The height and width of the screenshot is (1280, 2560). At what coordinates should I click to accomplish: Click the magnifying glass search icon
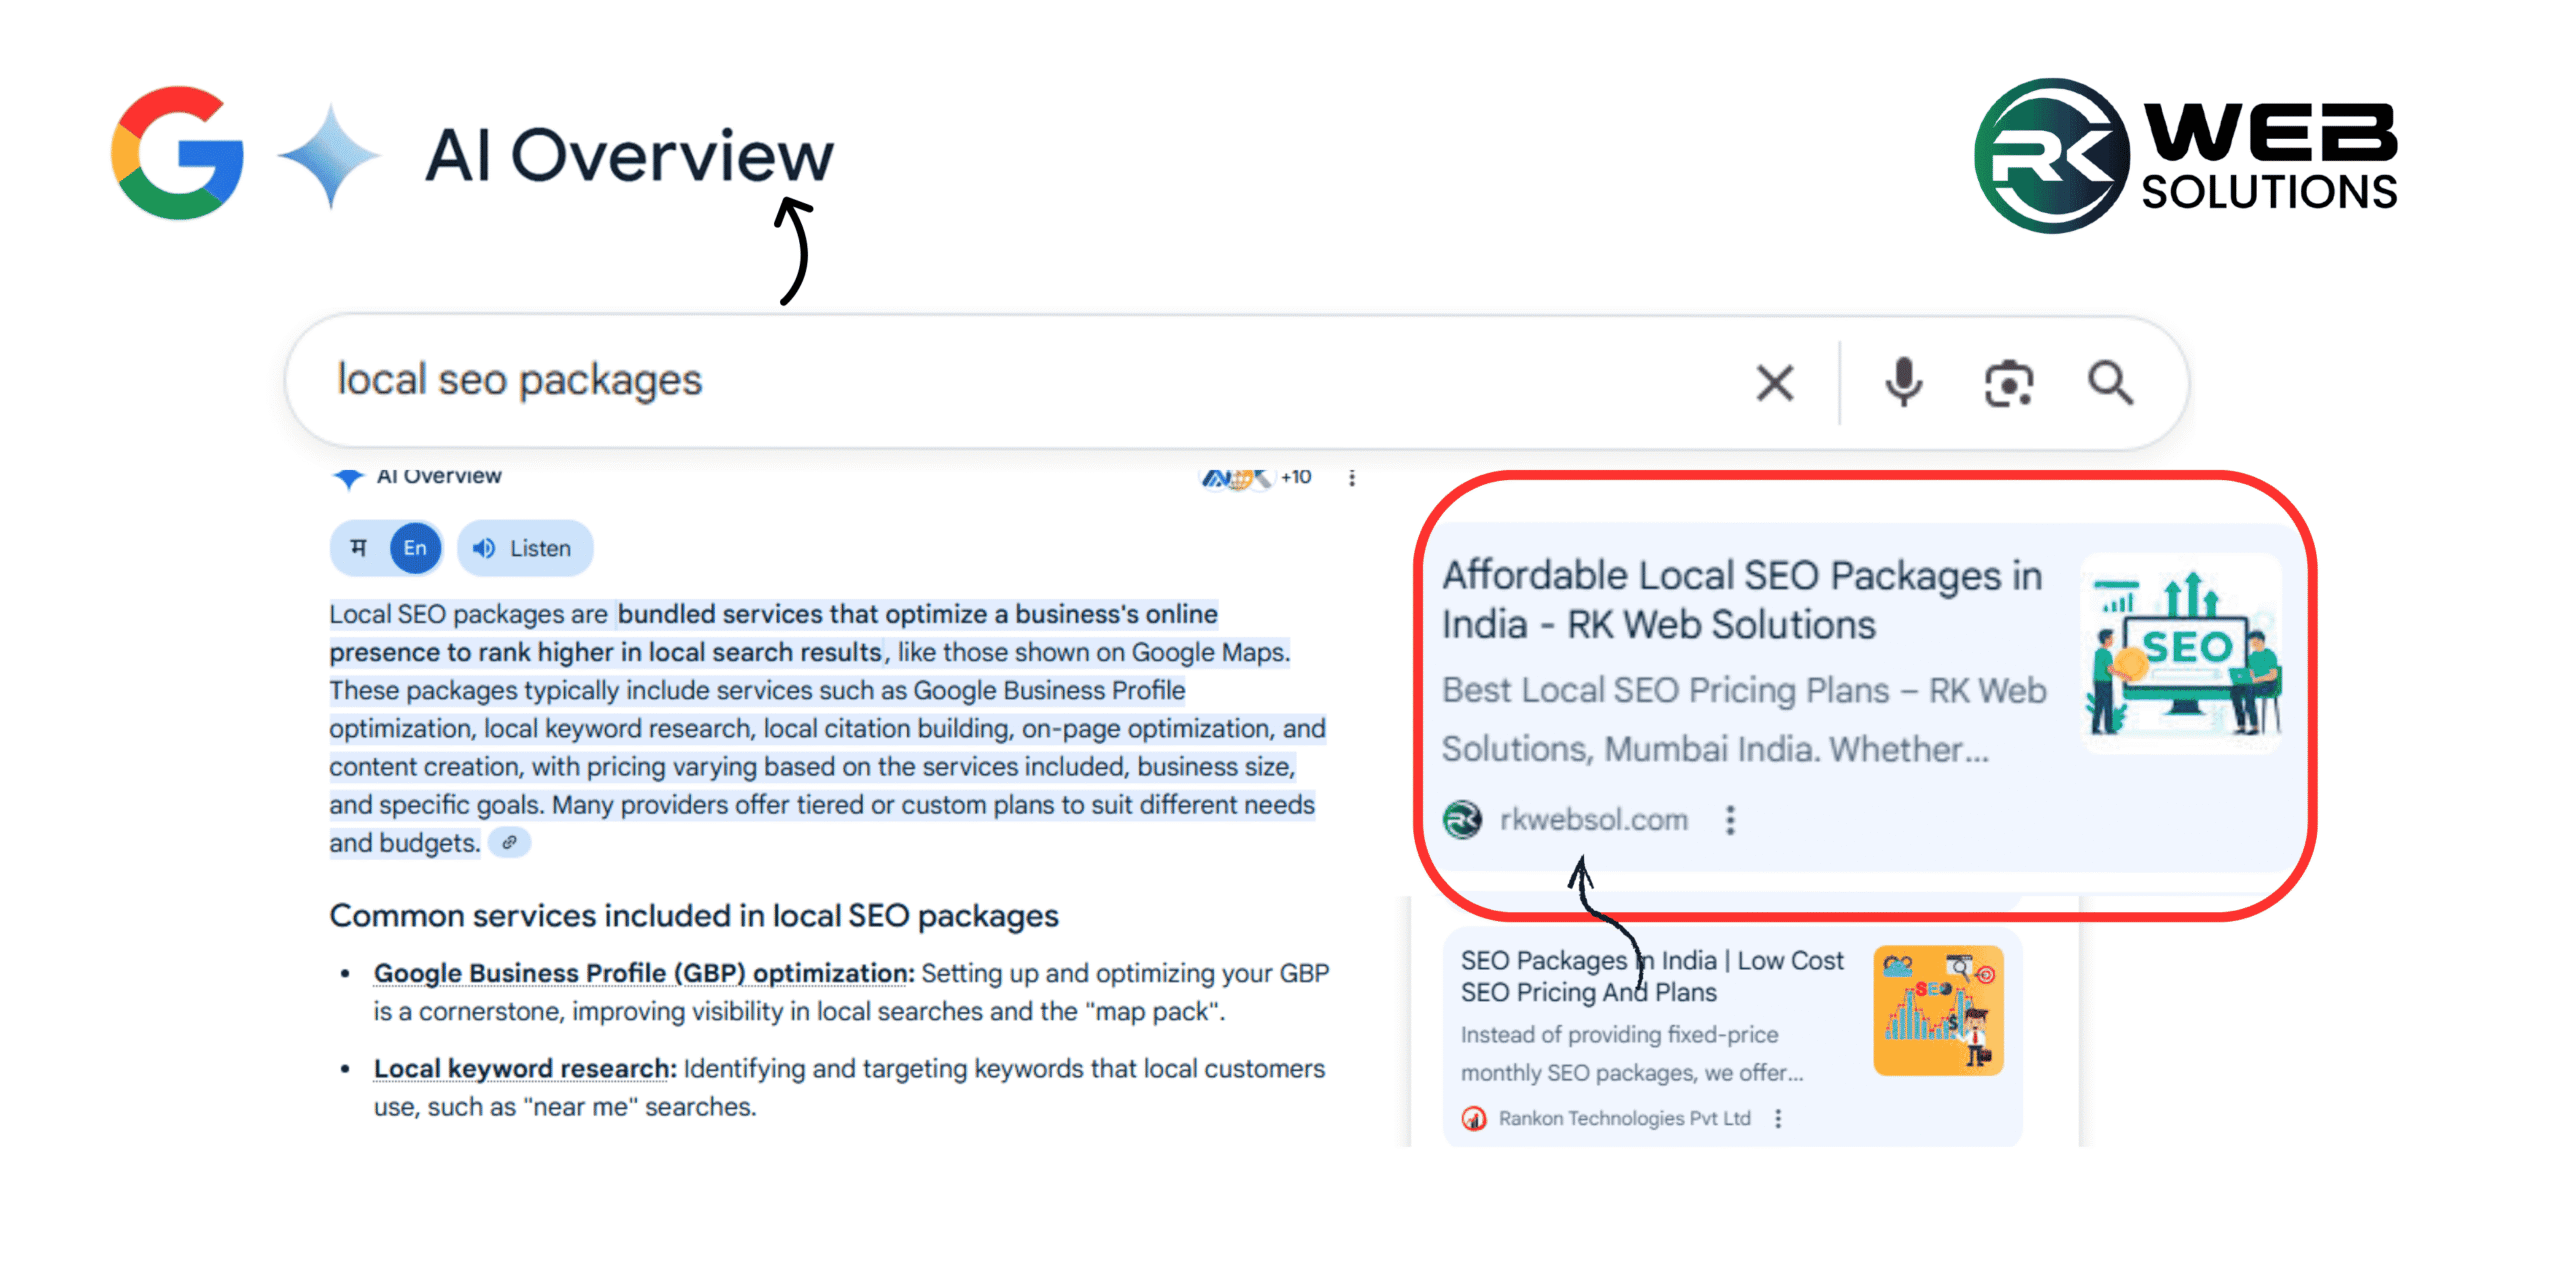(2110, 383)
